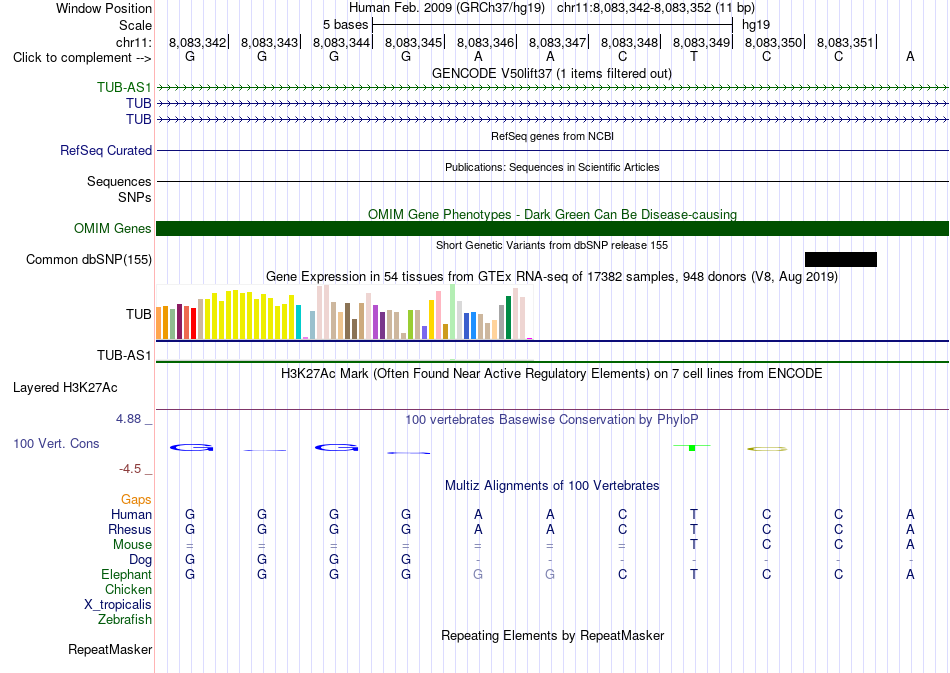Click the 8,083,345 ruler position

point(414,42)
